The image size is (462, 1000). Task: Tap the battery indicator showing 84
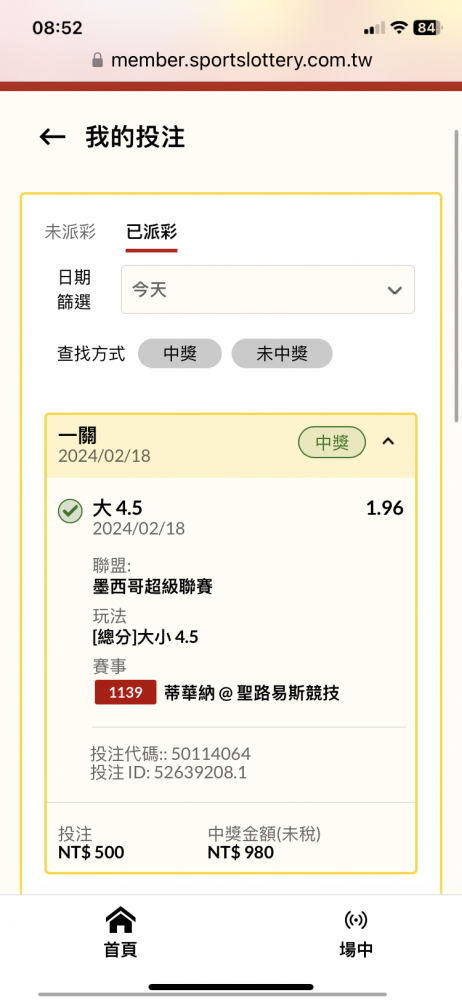click(x=427, y=27)
